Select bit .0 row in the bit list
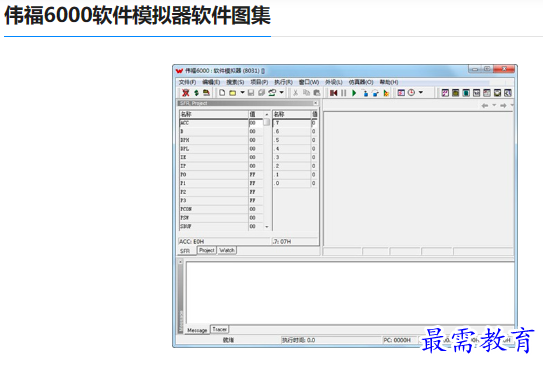The width and height of the screenshot is (543, 372). pyautogui.click(x=295, y=183)
